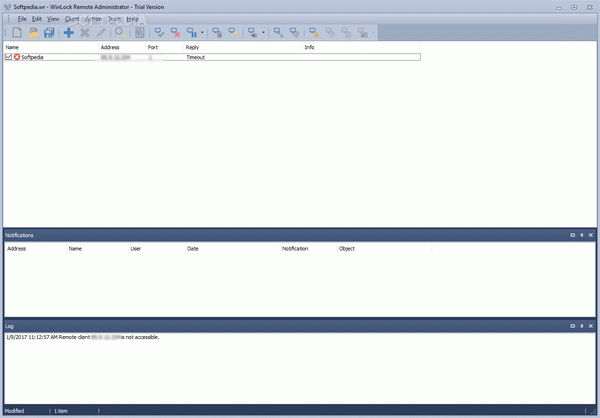This screenshot has width=600, height=418.
Task: Sort clients by Address column header
Action: (122, 47)
